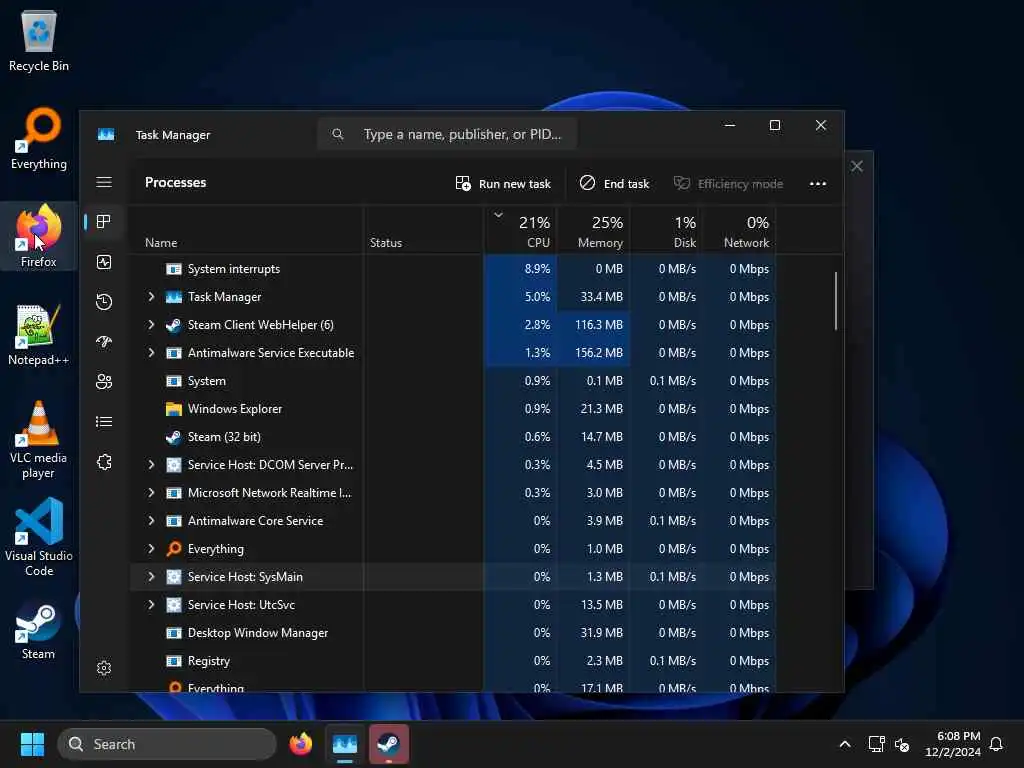
Task: Expand Microsoft Network Realtime row
Action: point(152,492)
